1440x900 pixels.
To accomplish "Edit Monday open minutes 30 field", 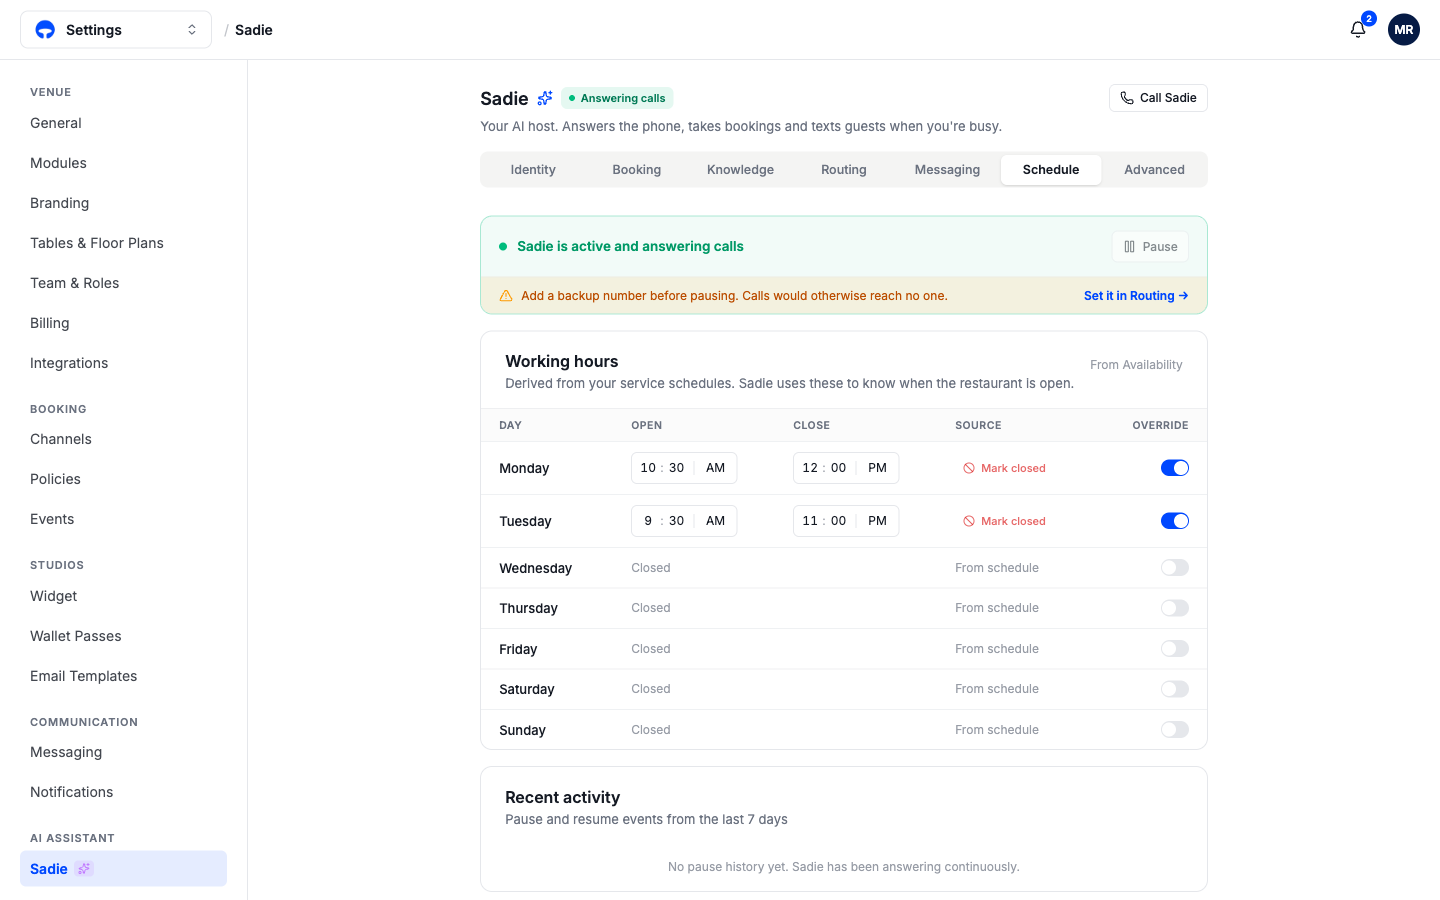I will point(677,468).
